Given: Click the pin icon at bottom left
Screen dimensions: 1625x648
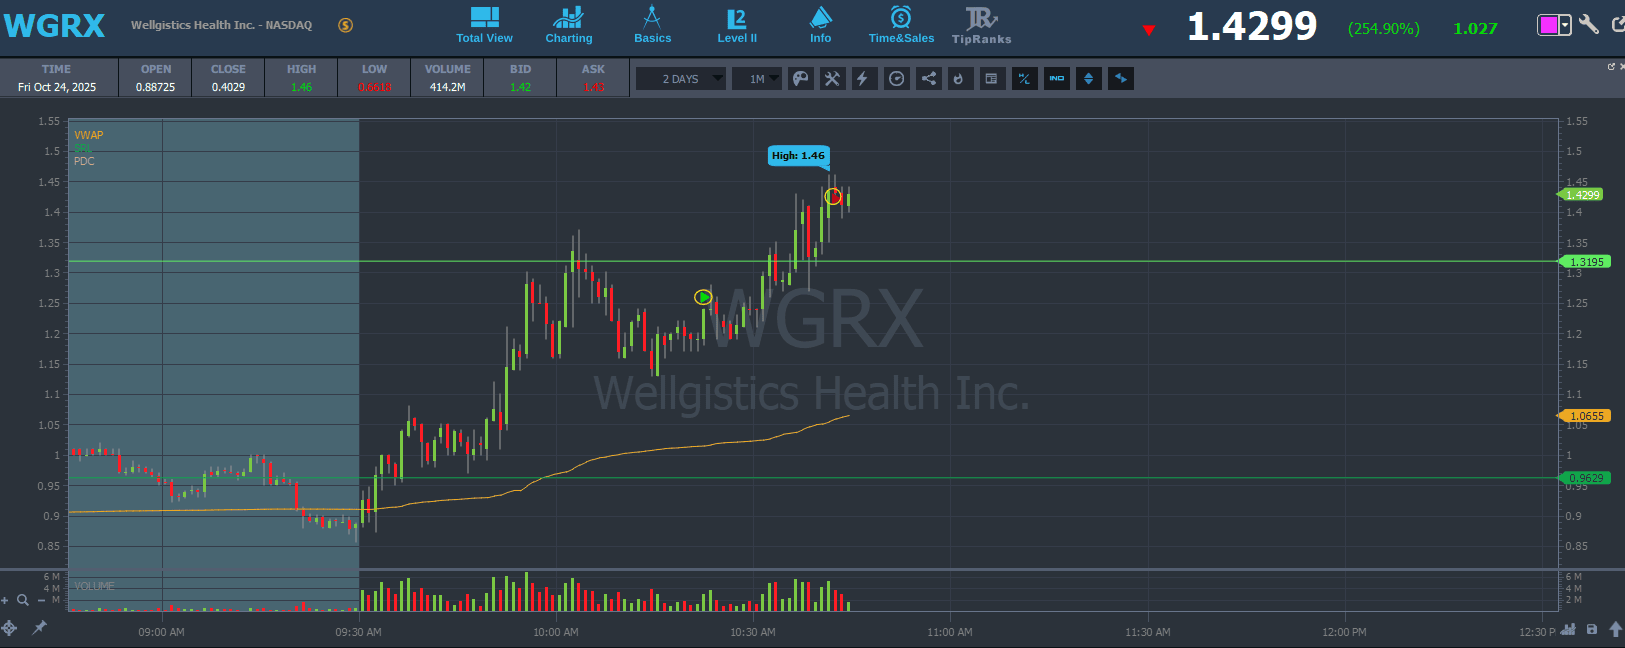Looking at the screenshot, I should (40, 628).
